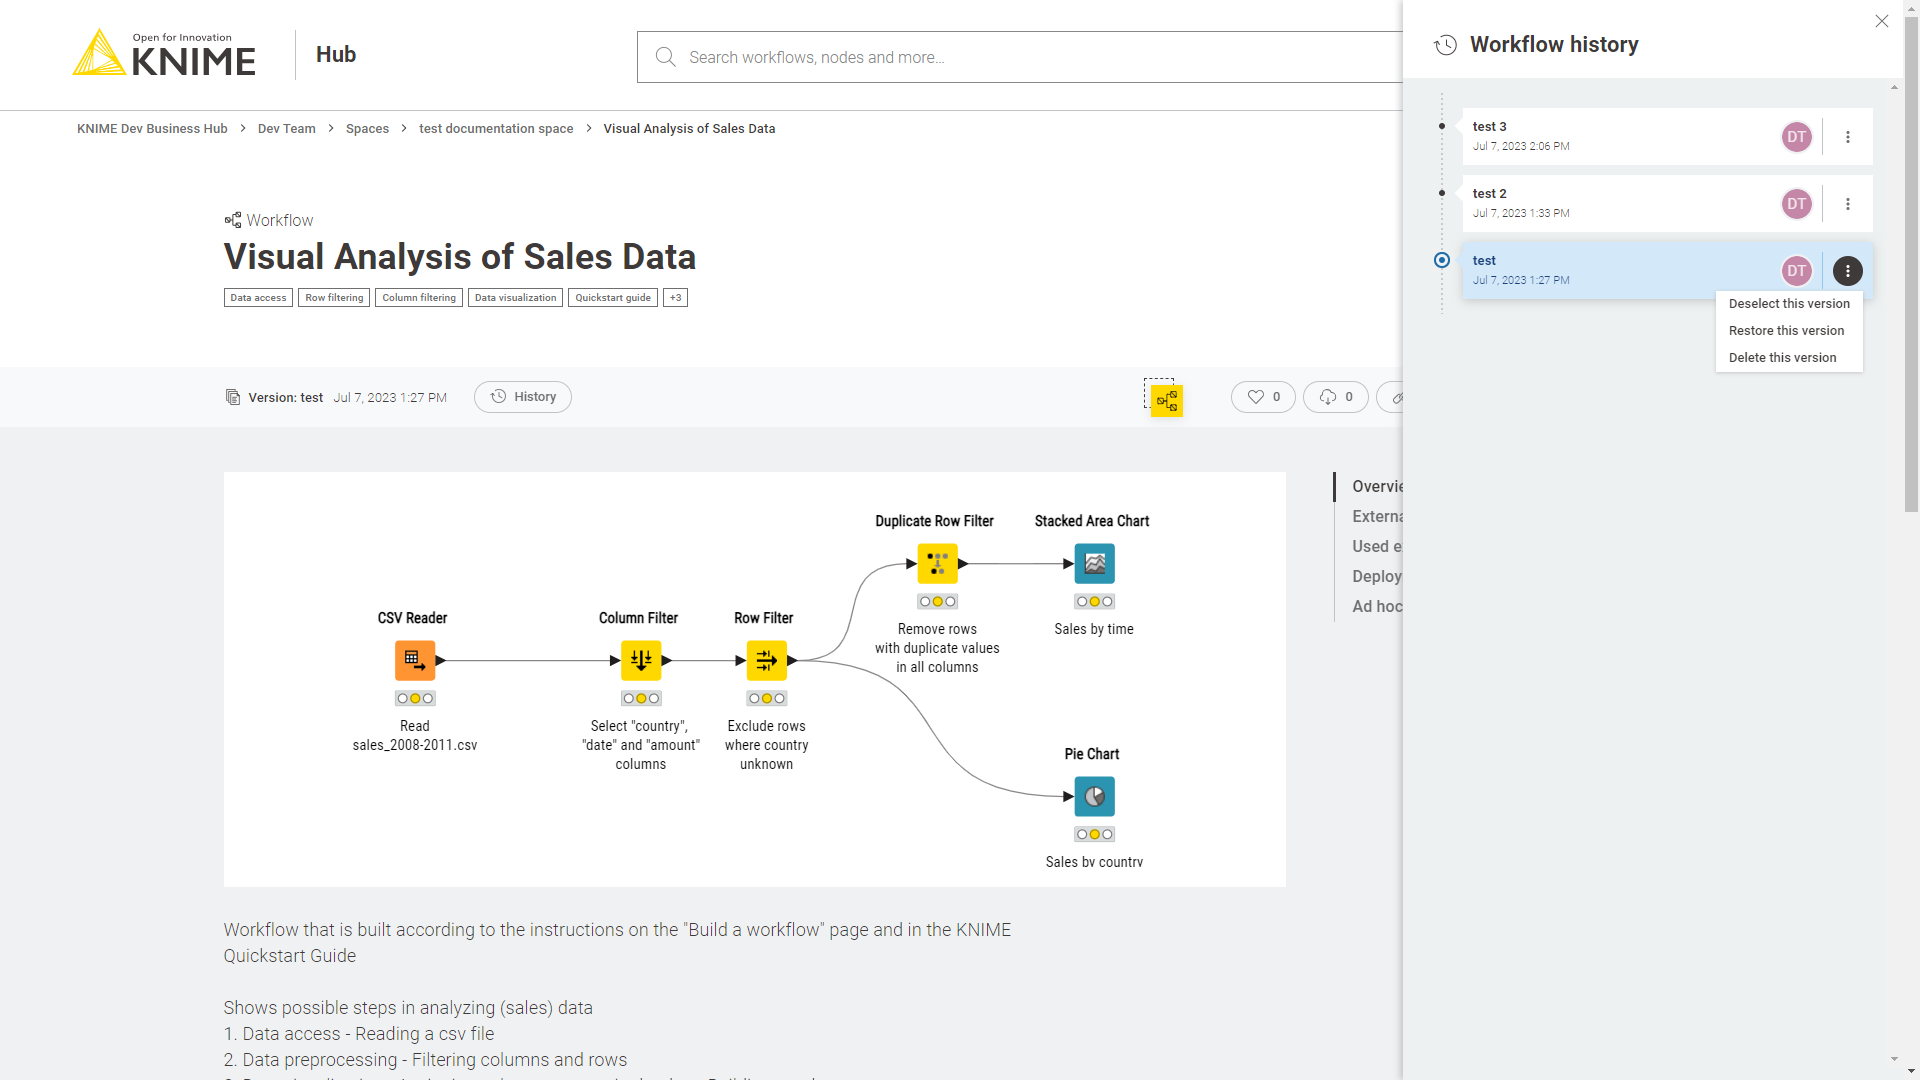Click the Duplicate Row Filter node icon
Image resolution: width=1920 pixels, height=1080 pixels.
[938, 563]
